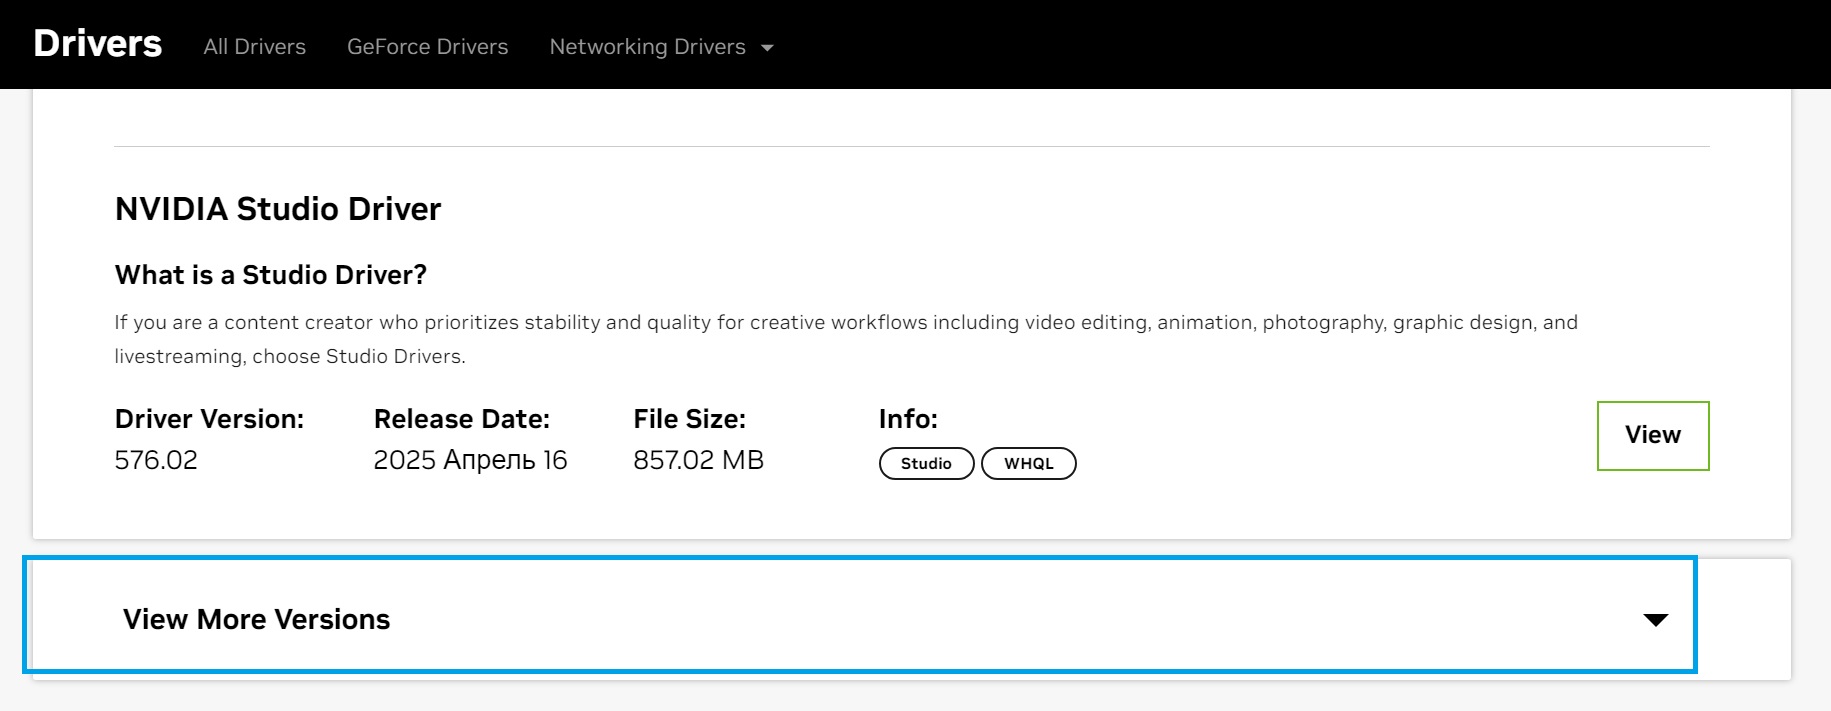Open the Networking Drivers menu
The height and width of the screenshot is (711, 1831).
coord(647,47)
